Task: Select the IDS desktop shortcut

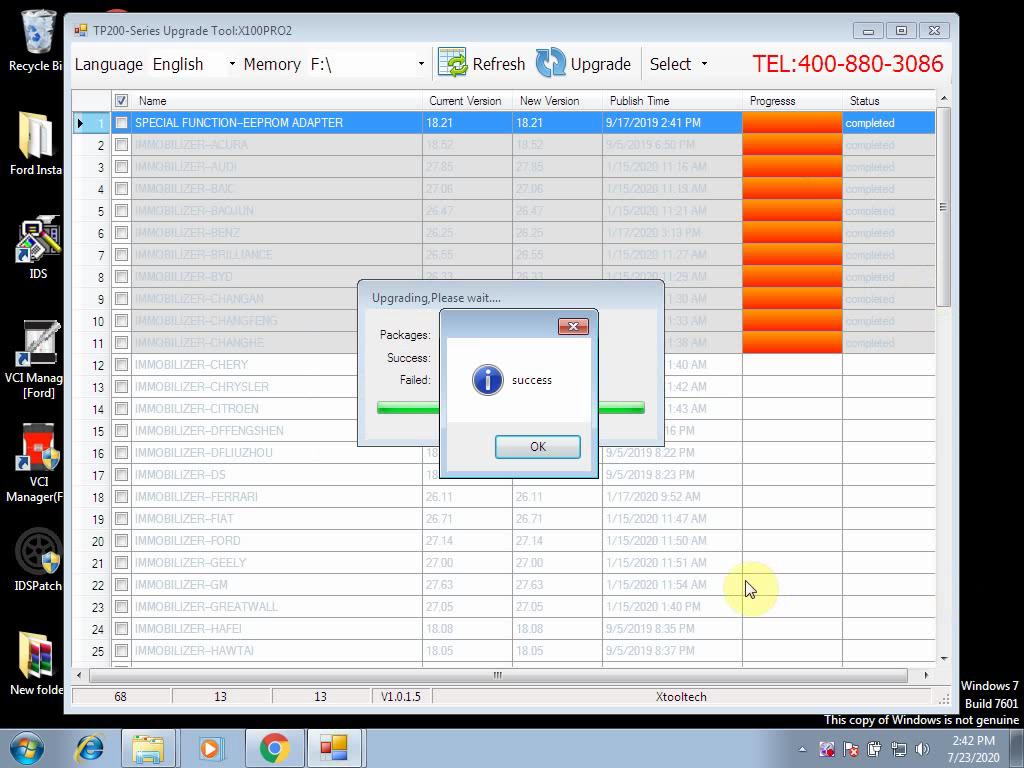Action: (38, 248)
